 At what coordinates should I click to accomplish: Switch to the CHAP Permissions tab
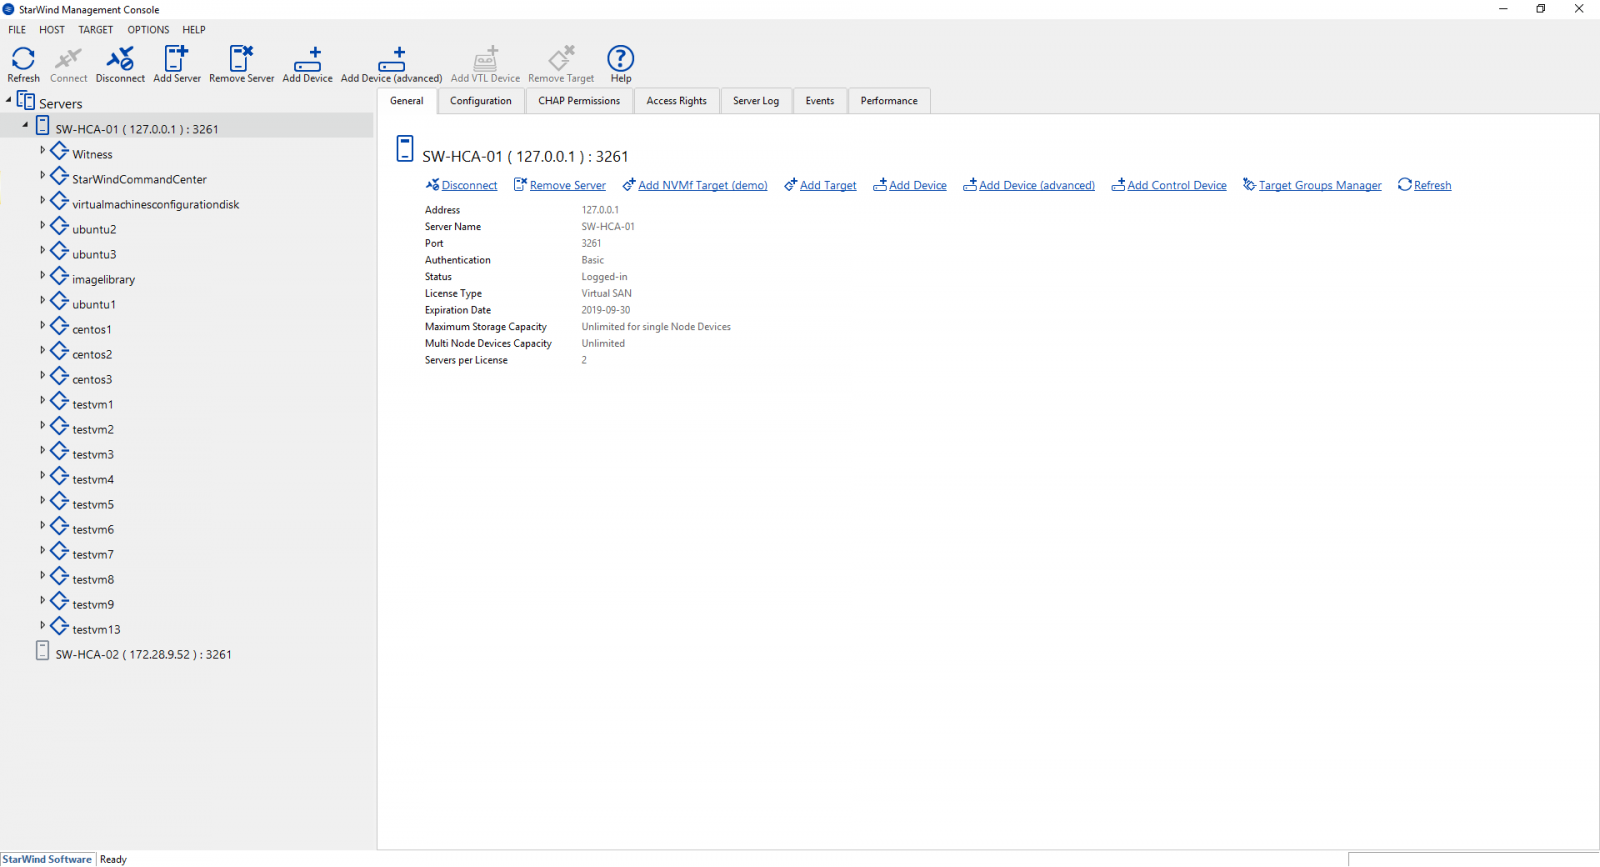(579, 101)
